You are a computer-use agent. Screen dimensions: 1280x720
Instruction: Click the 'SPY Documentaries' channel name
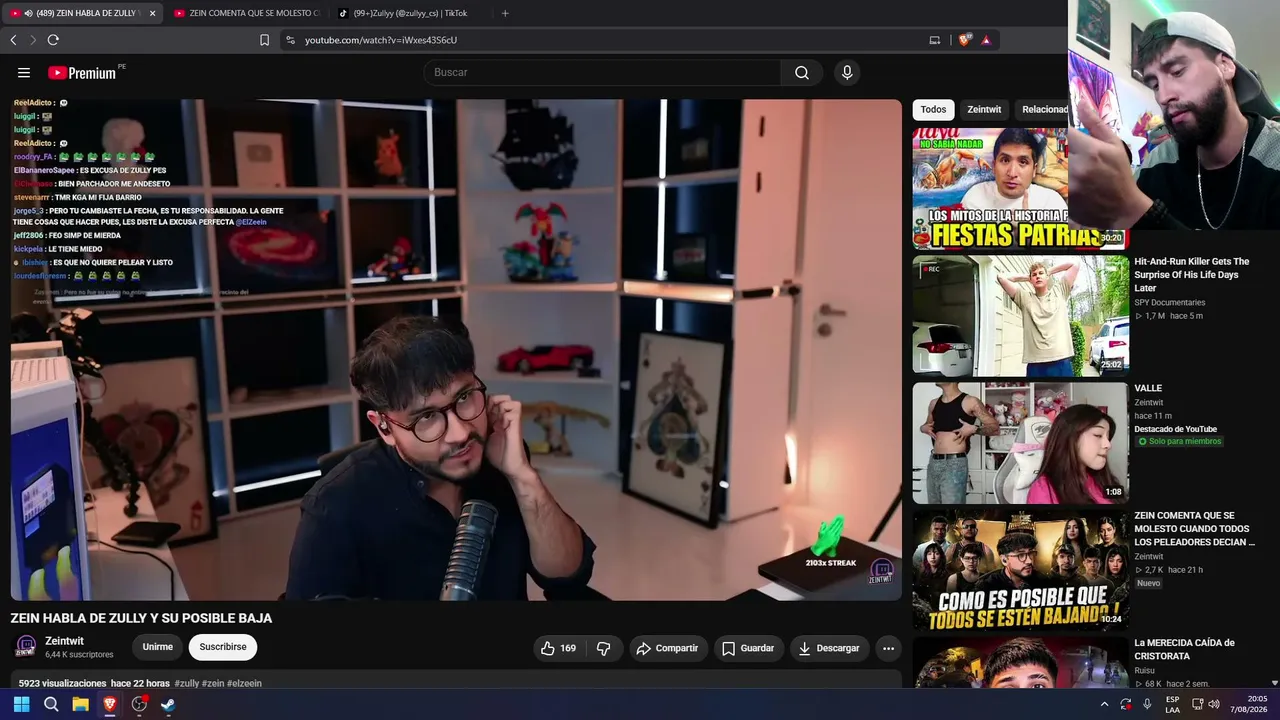pyautogui.click(x=1169, y=302)
